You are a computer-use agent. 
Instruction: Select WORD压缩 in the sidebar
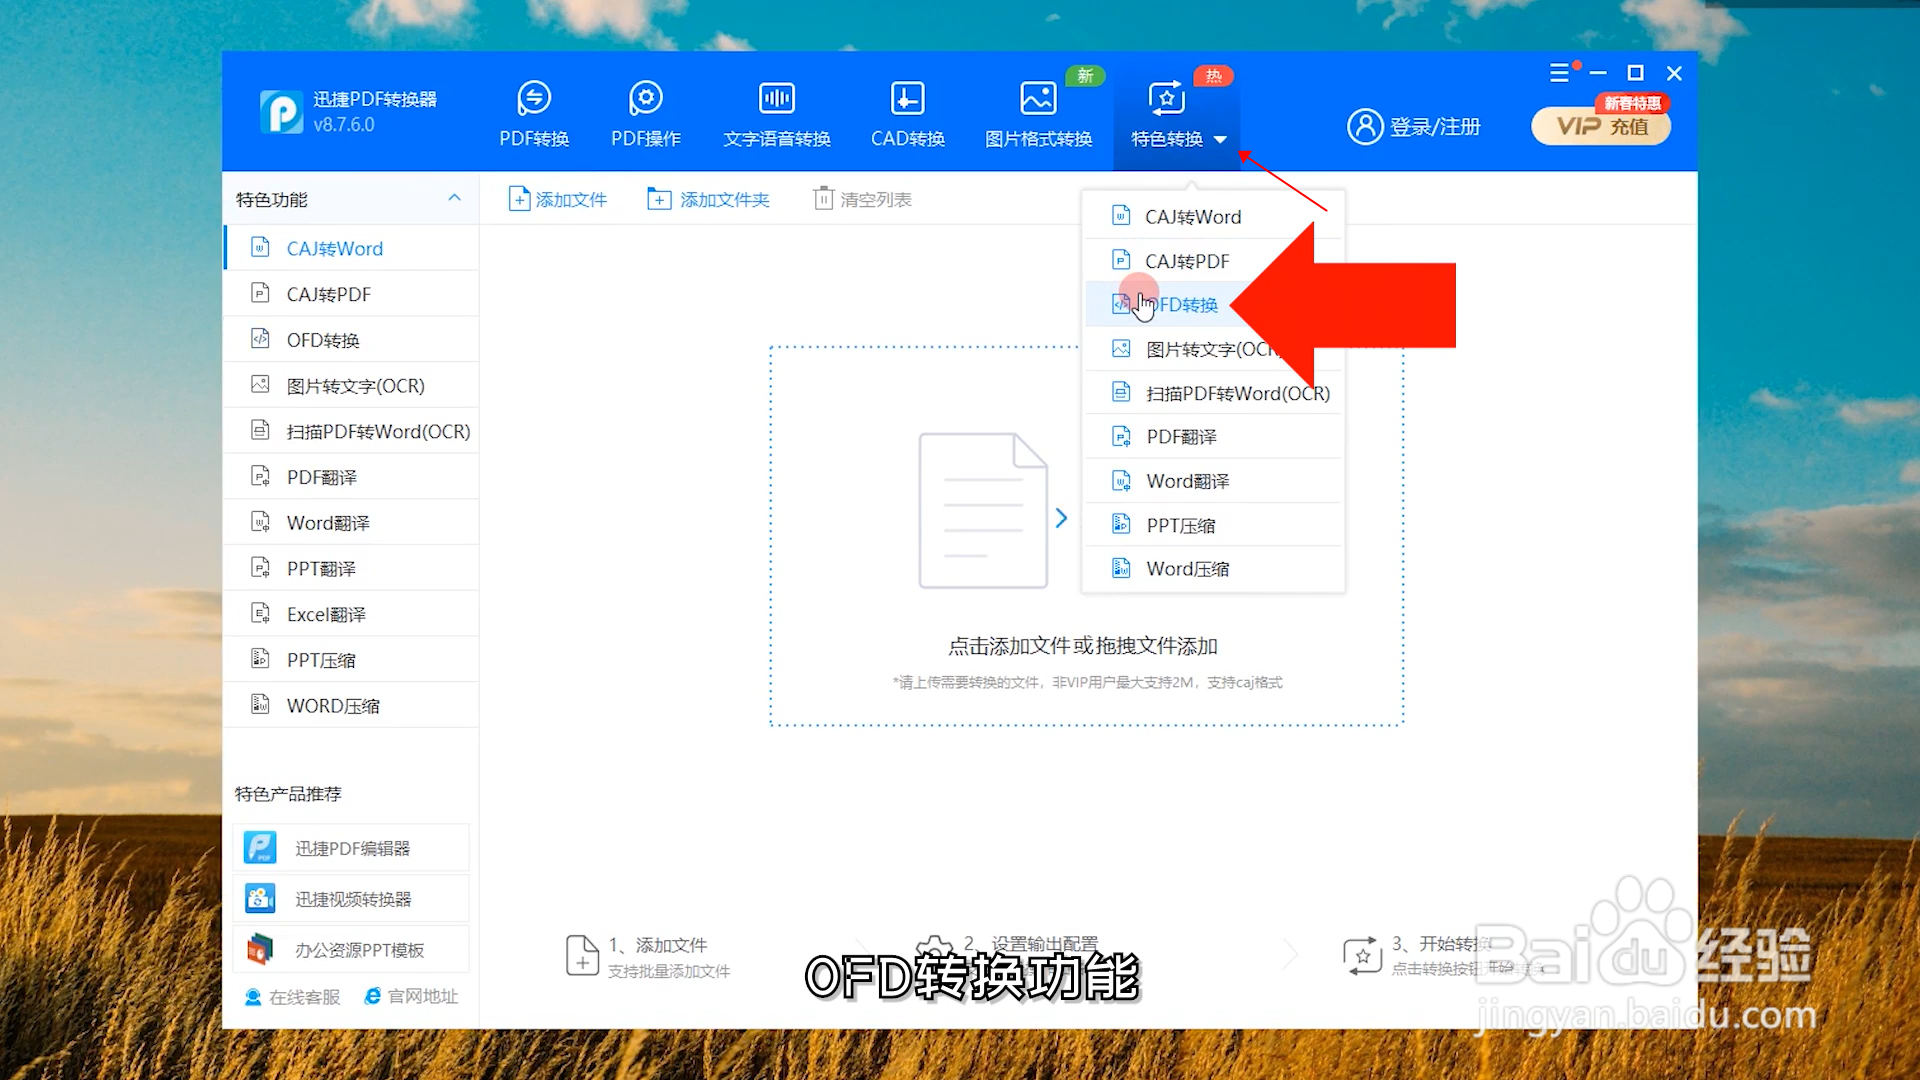click(x=351, y=706)
